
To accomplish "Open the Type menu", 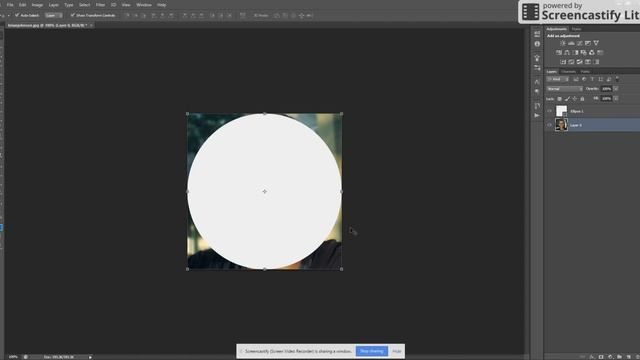I will tap(69, 5).
